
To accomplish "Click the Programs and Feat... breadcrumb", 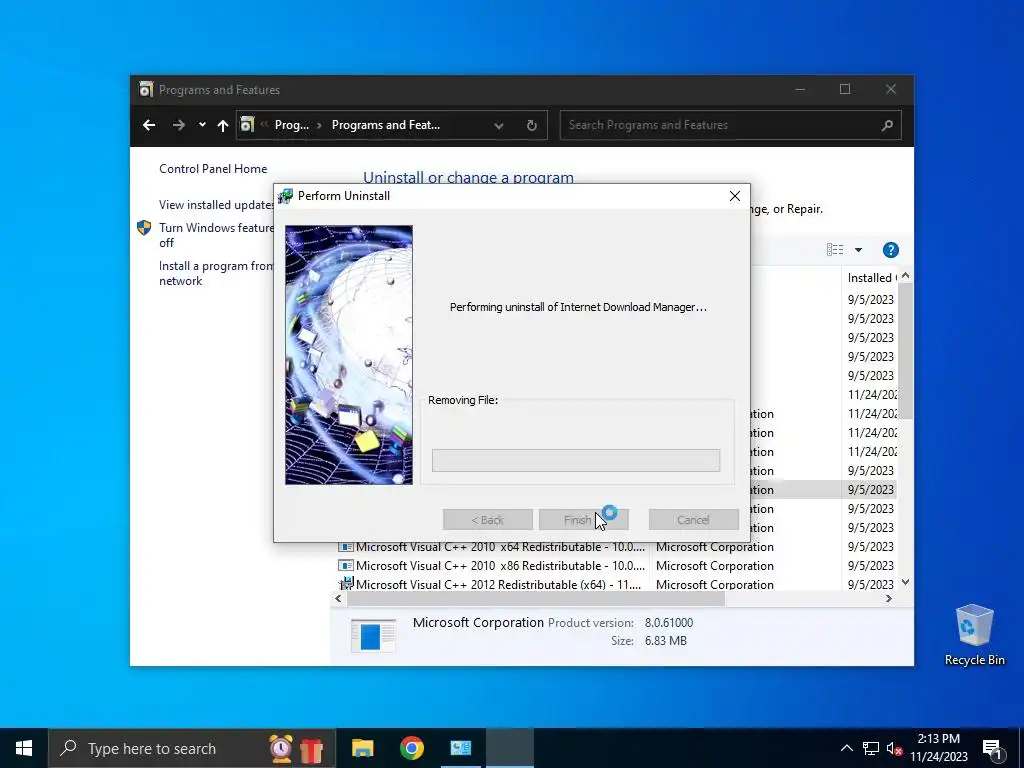I will (x=385, y=125).
